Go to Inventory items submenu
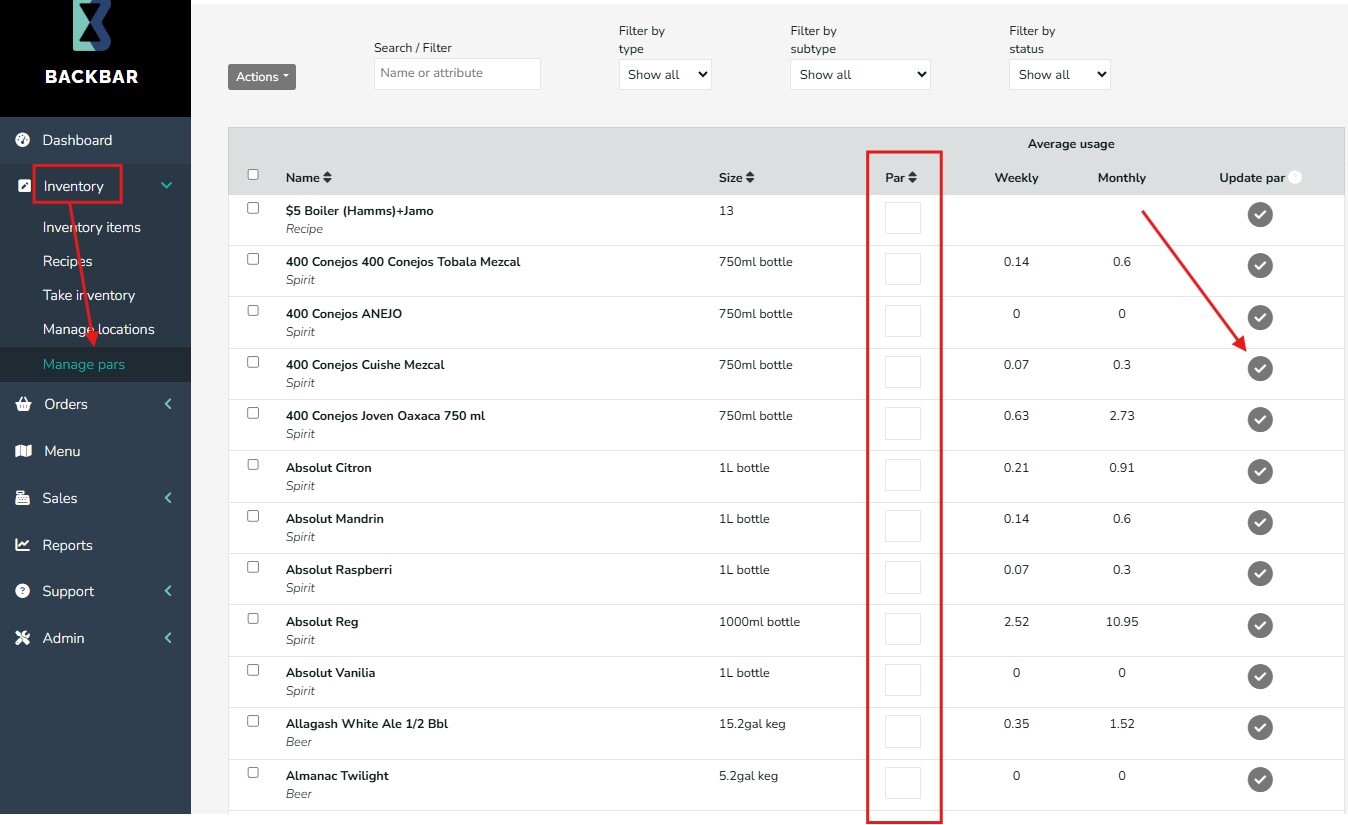Screen dimensions: 1348x825 pyautogui.click(x=91, y=227)
